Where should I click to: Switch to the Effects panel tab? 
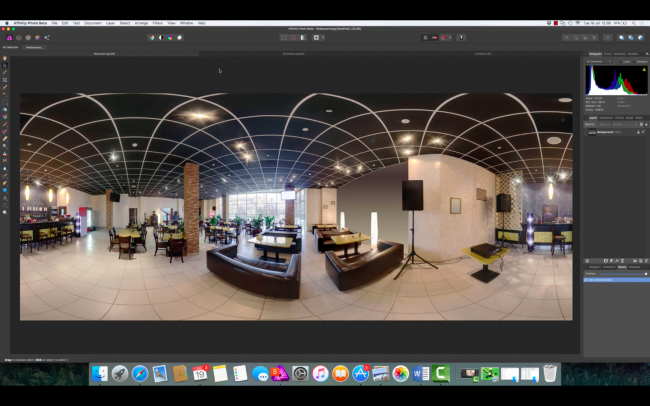(619, 118)
